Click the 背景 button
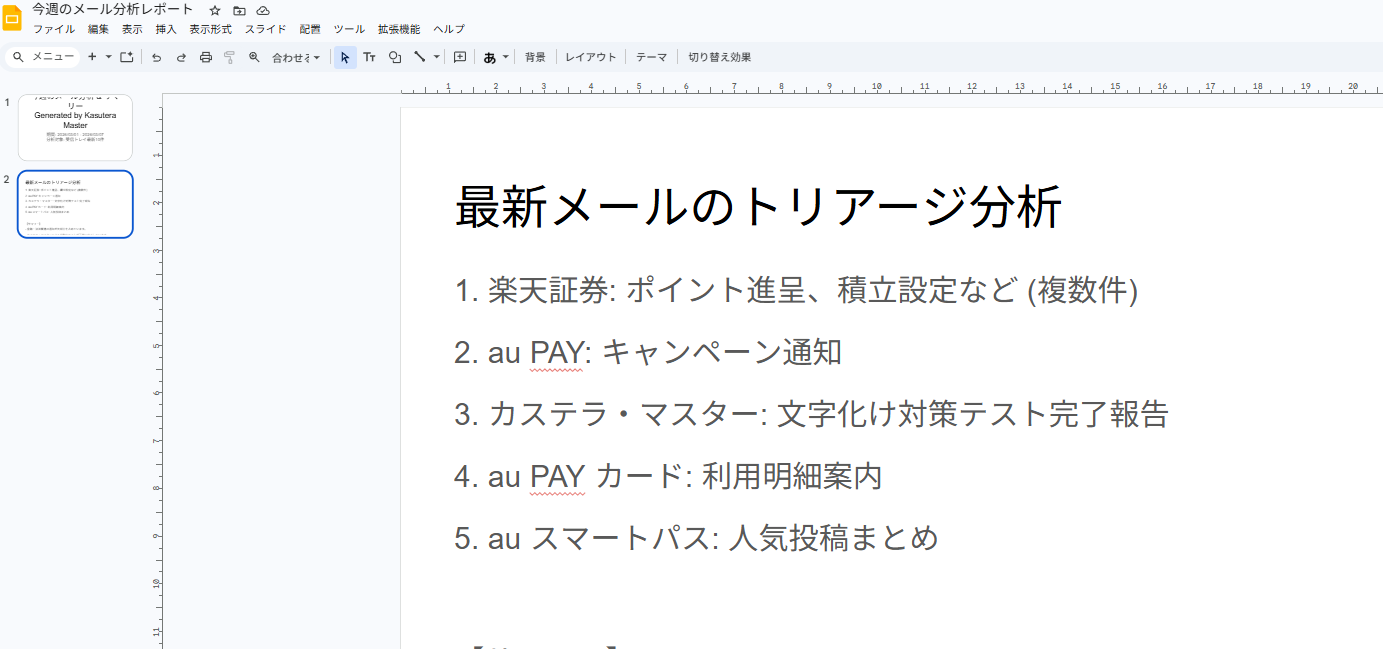 535,57
